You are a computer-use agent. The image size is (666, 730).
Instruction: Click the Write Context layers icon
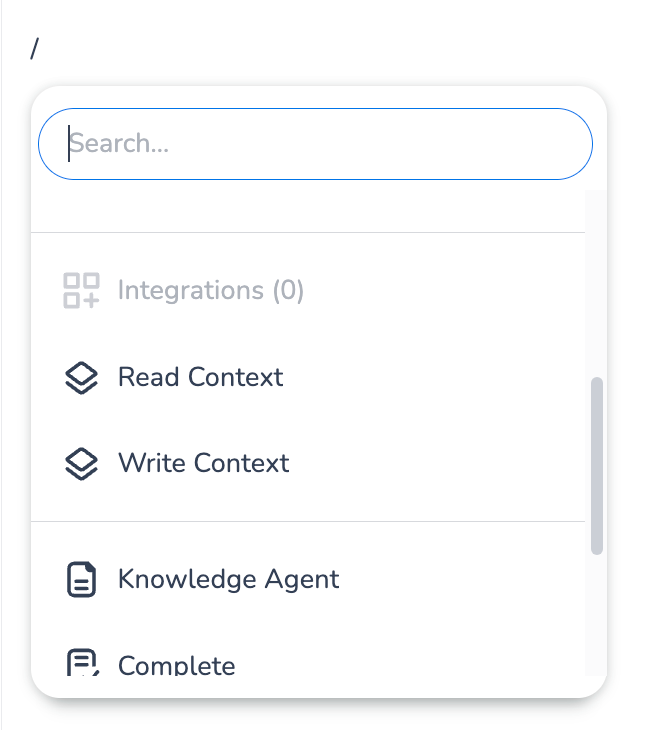pos(81,464)
